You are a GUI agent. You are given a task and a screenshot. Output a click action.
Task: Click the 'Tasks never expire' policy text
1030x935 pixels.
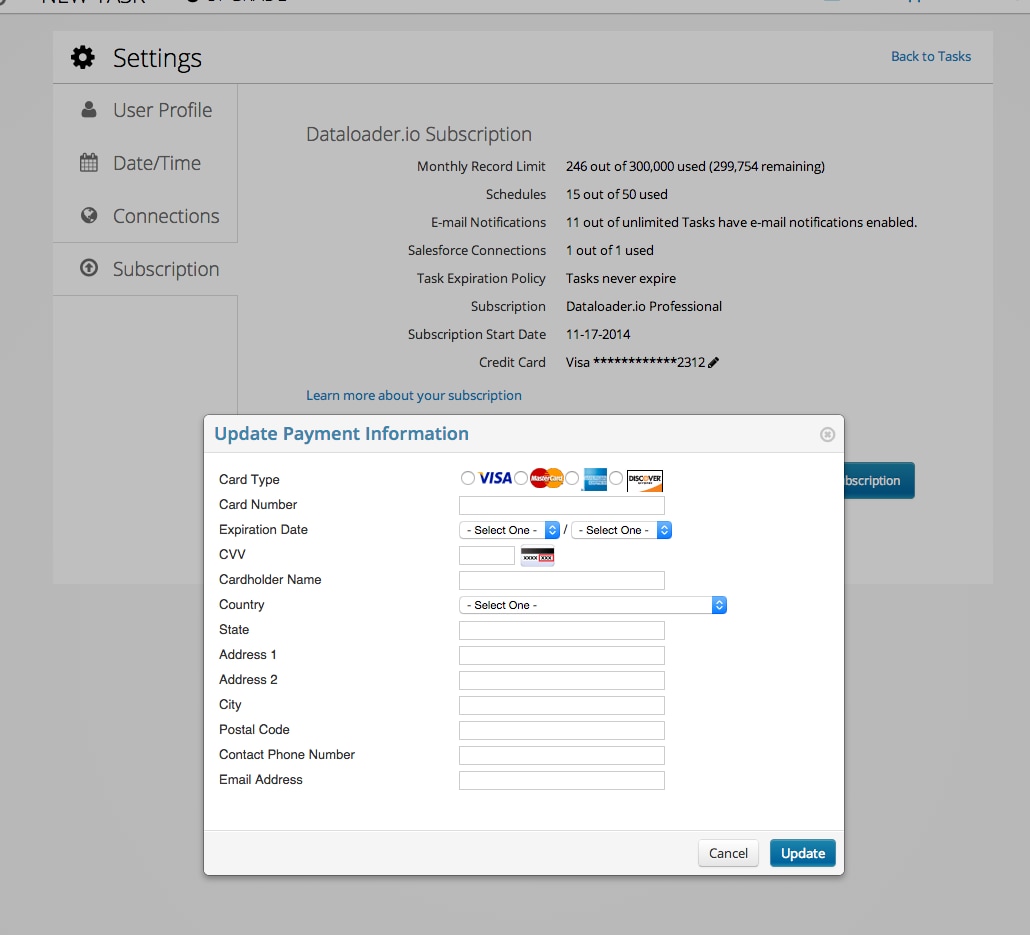coord(621,279)
